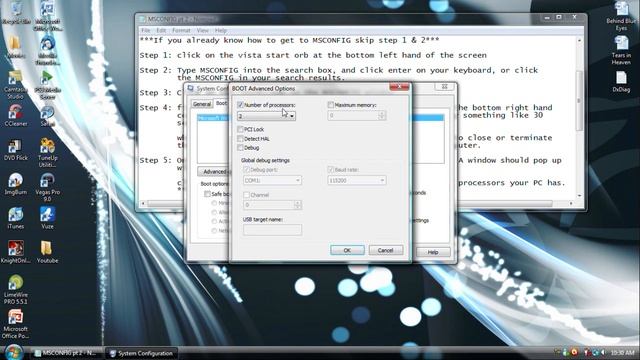Switch to MSCONFIG pt 2 taskbar button
This screenshot has height=360, width=640.
pos(67,353)
